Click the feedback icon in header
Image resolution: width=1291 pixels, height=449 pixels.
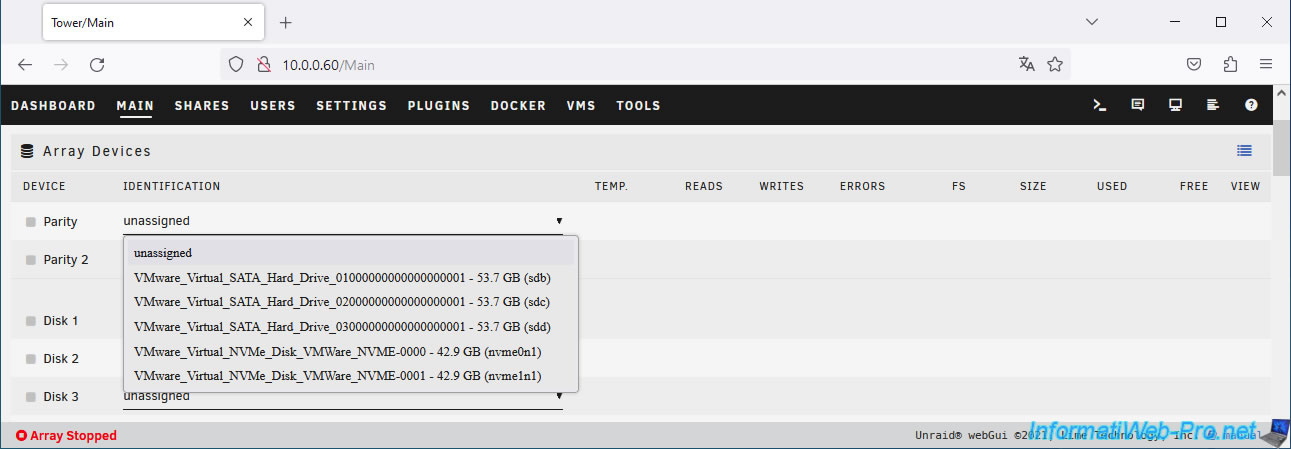click(x=1137, y=105)
